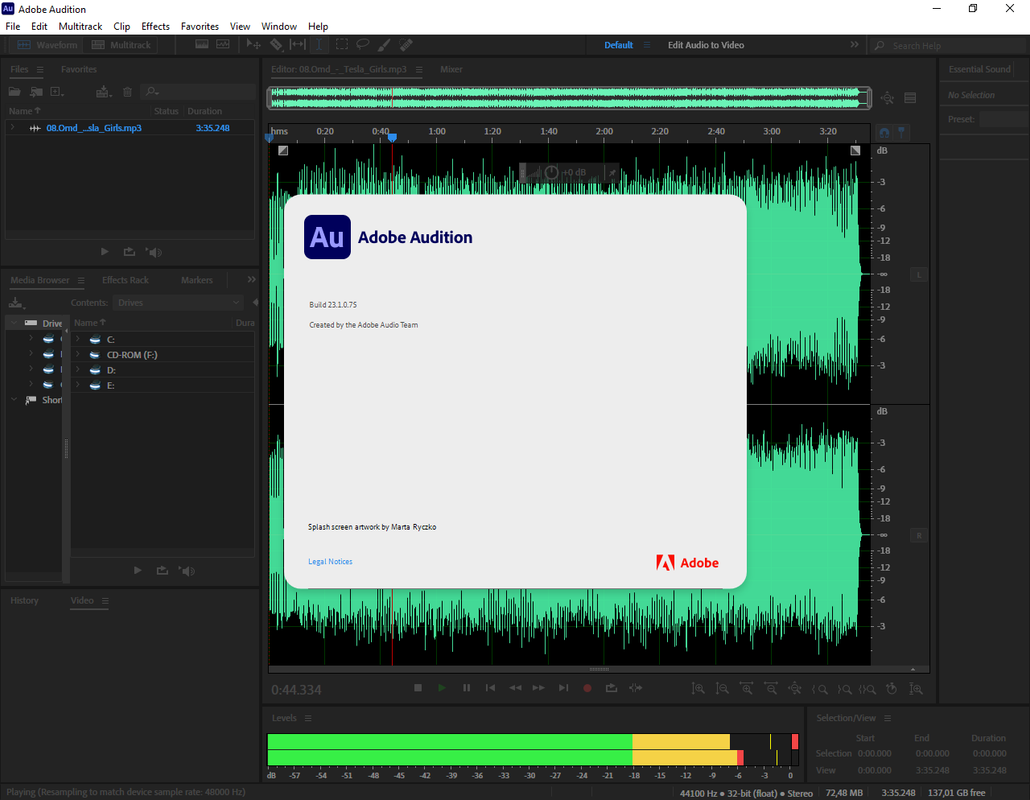Switch to the History tab
The height and width of the screenshot is (800, 1030).
point(24,600)
